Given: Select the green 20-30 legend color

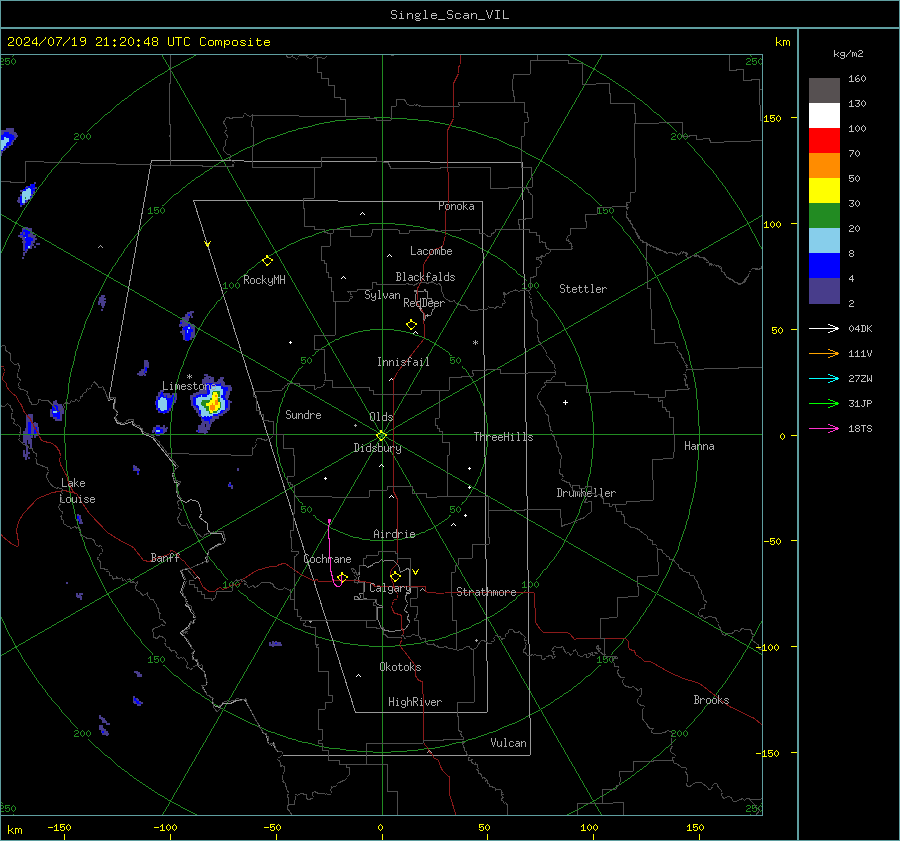Looking at the screenshot, I should point(824,216).
